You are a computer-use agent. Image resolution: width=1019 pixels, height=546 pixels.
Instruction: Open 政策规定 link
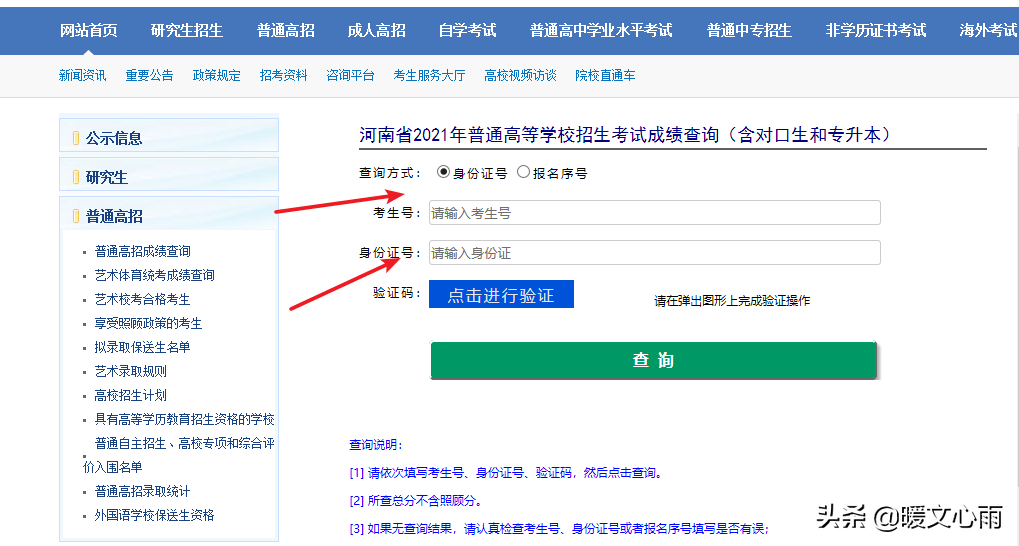click(216, 75)
